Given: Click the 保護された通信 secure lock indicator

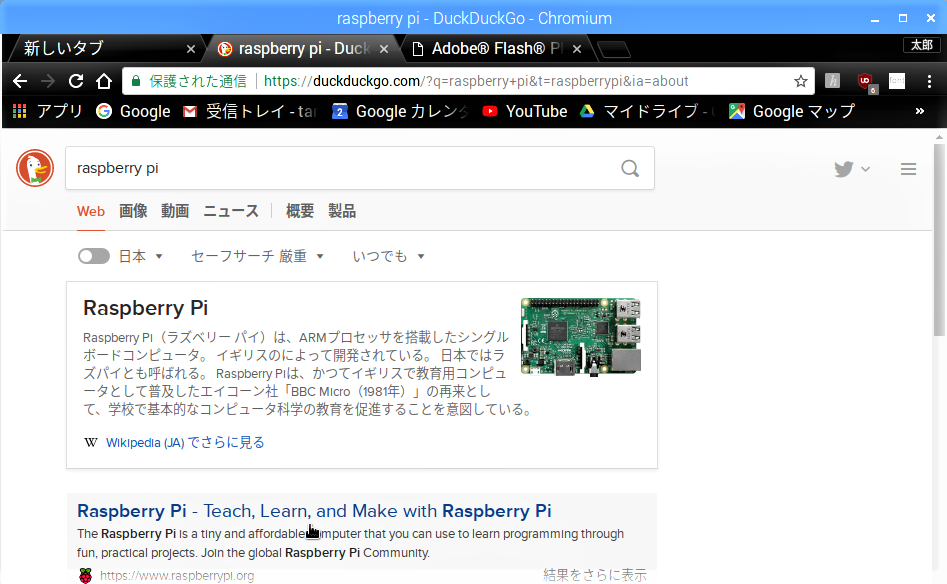Looking at the screenshot, I should tap(188, 81).
